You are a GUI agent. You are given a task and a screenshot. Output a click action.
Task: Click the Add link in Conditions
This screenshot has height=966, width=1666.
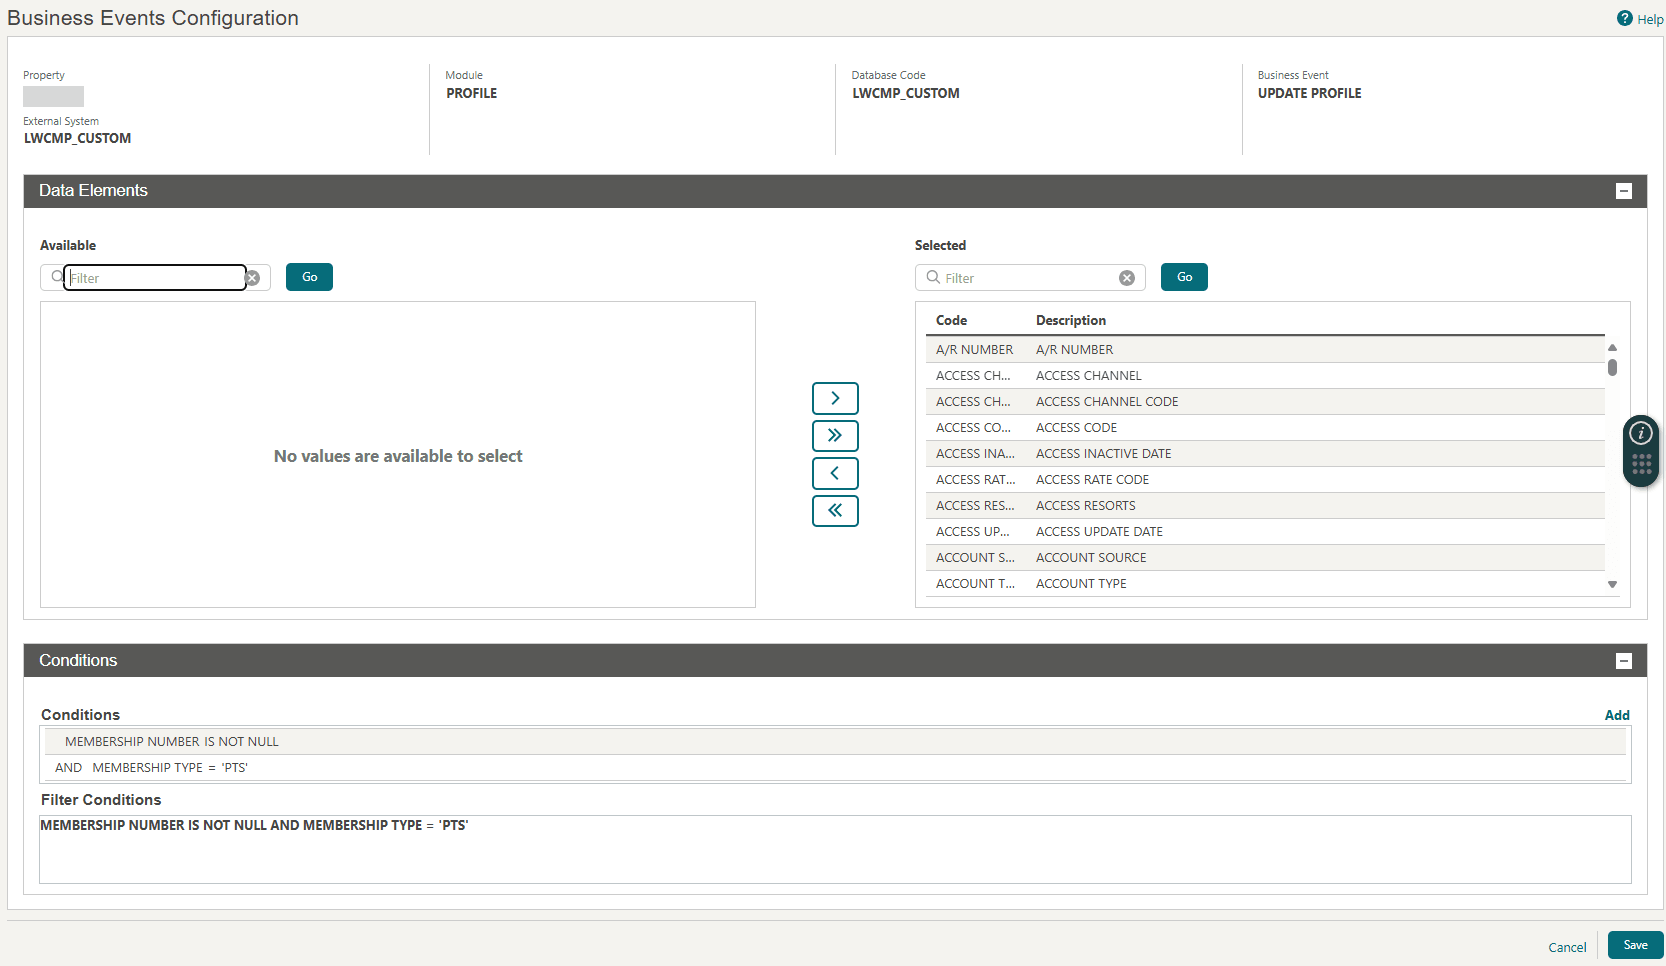click(x=1617, y=715)
